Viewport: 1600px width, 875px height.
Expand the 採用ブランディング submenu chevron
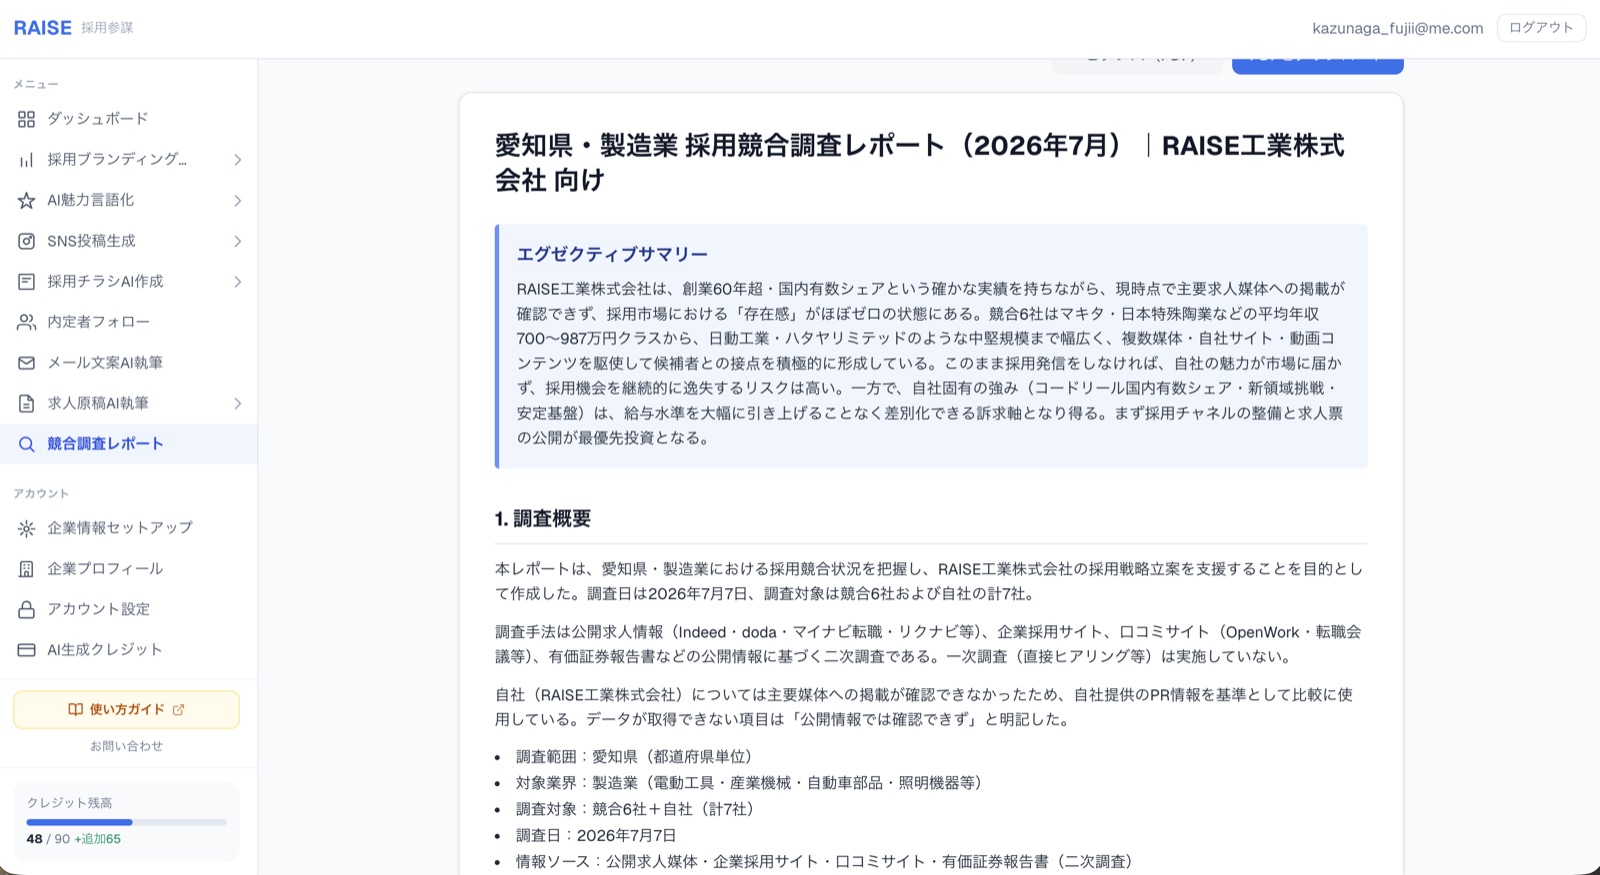(x=238, y=160)
